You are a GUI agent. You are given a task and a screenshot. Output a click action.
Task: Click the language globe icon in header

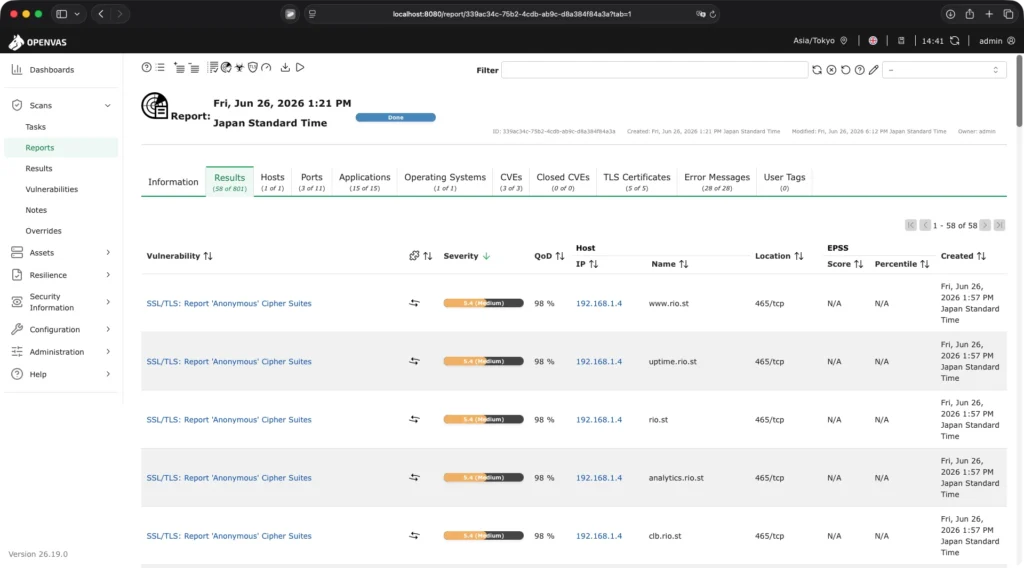(x=873, y=40)
